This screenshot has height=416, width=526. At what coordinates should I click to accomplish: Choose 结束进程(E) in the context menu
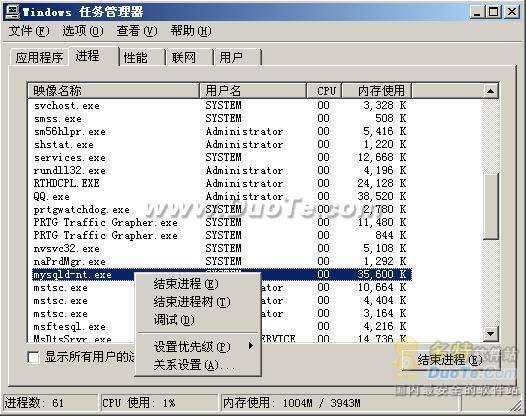coord(197,284)
